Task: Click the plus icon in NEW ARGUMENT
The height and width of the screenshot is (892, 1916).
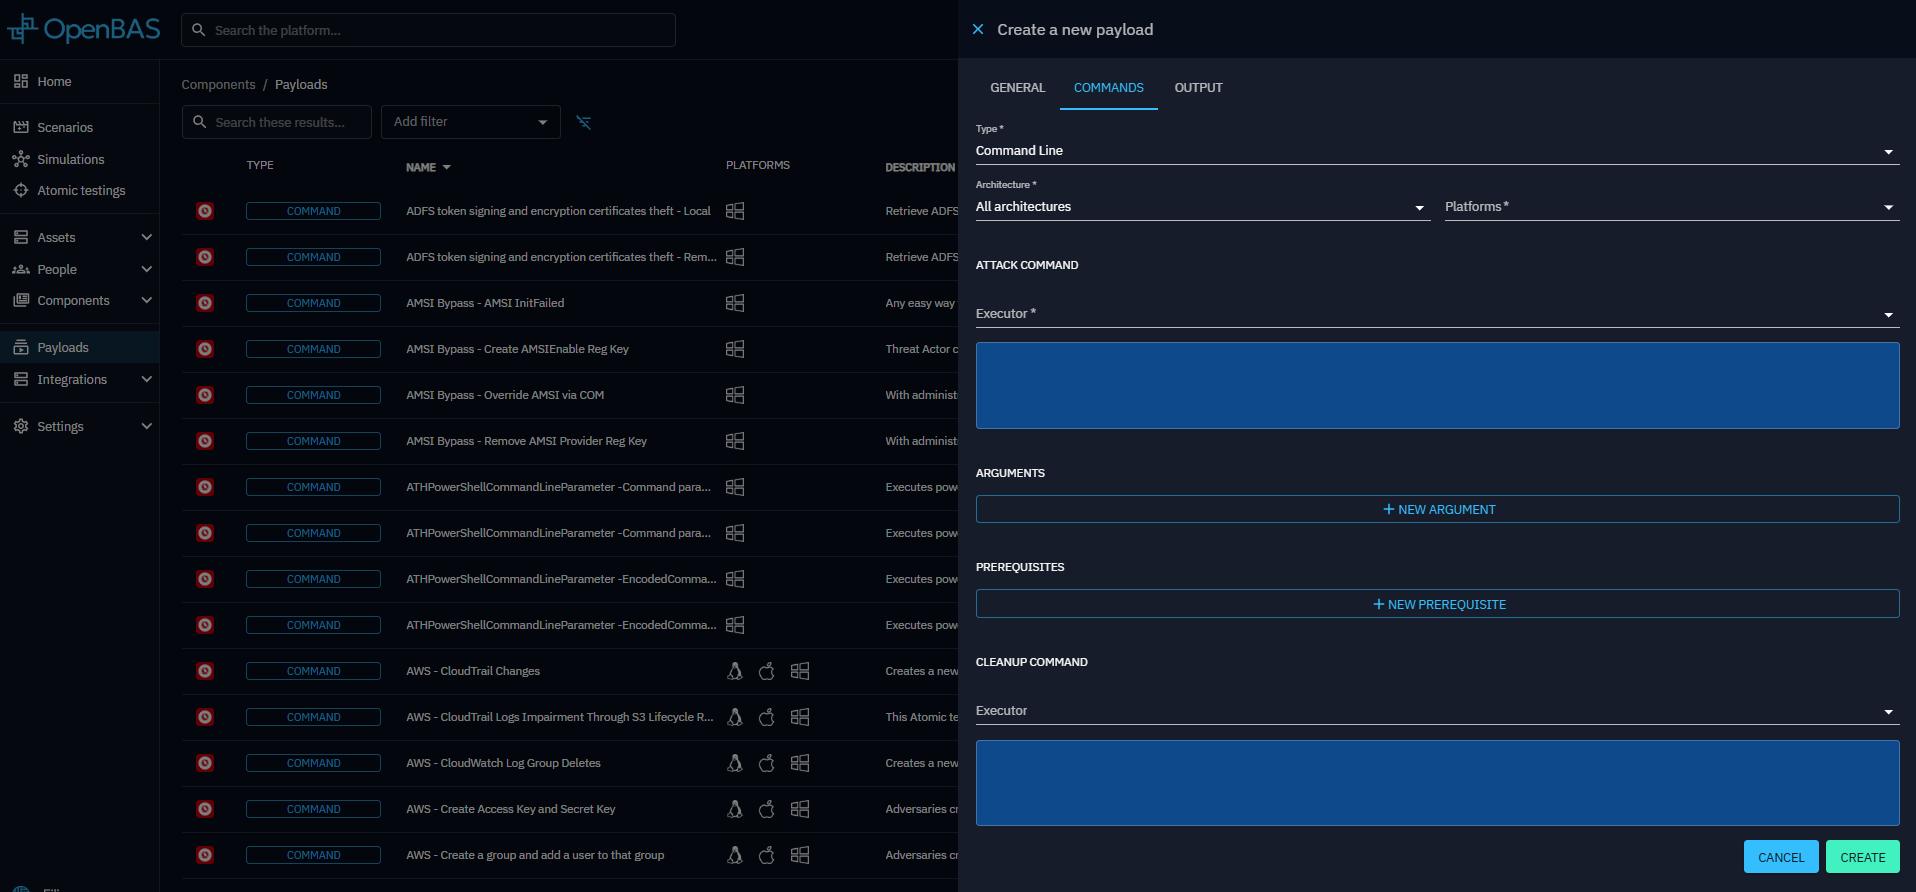Action: [1389, 509]
